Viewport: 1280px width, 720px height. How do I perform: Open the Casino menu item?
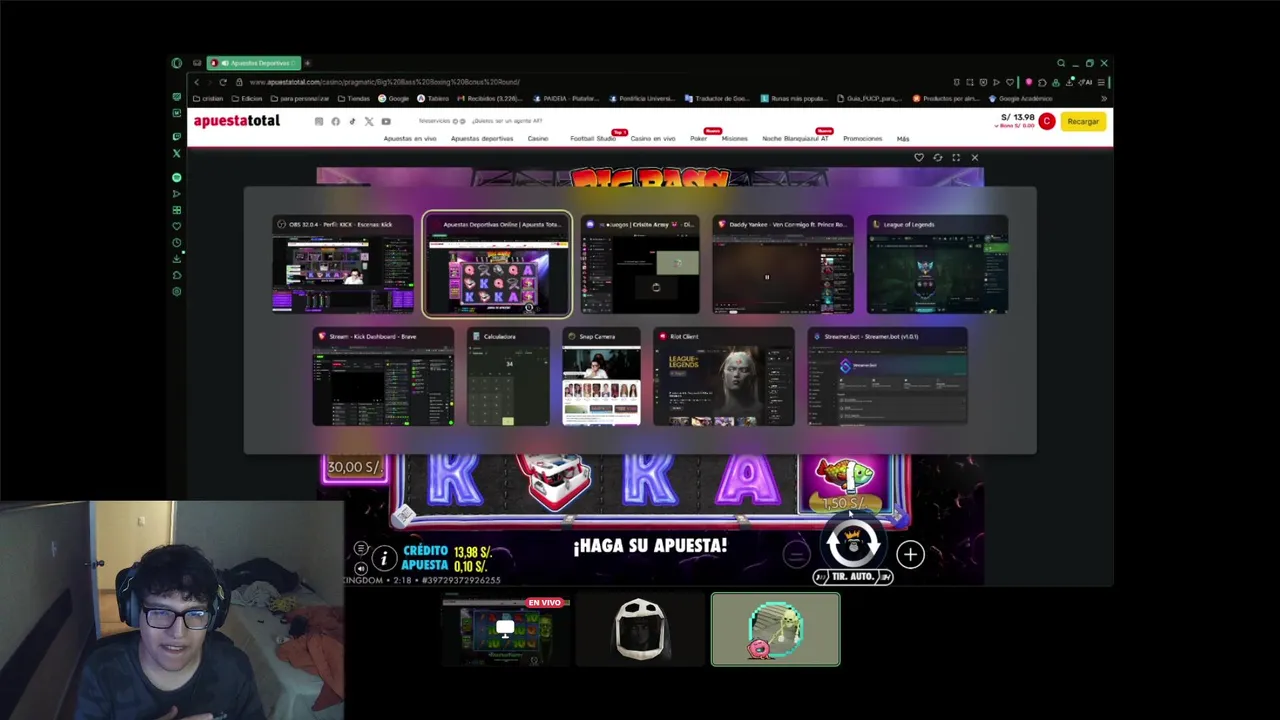pyautogui.click(x=538, y=139)
